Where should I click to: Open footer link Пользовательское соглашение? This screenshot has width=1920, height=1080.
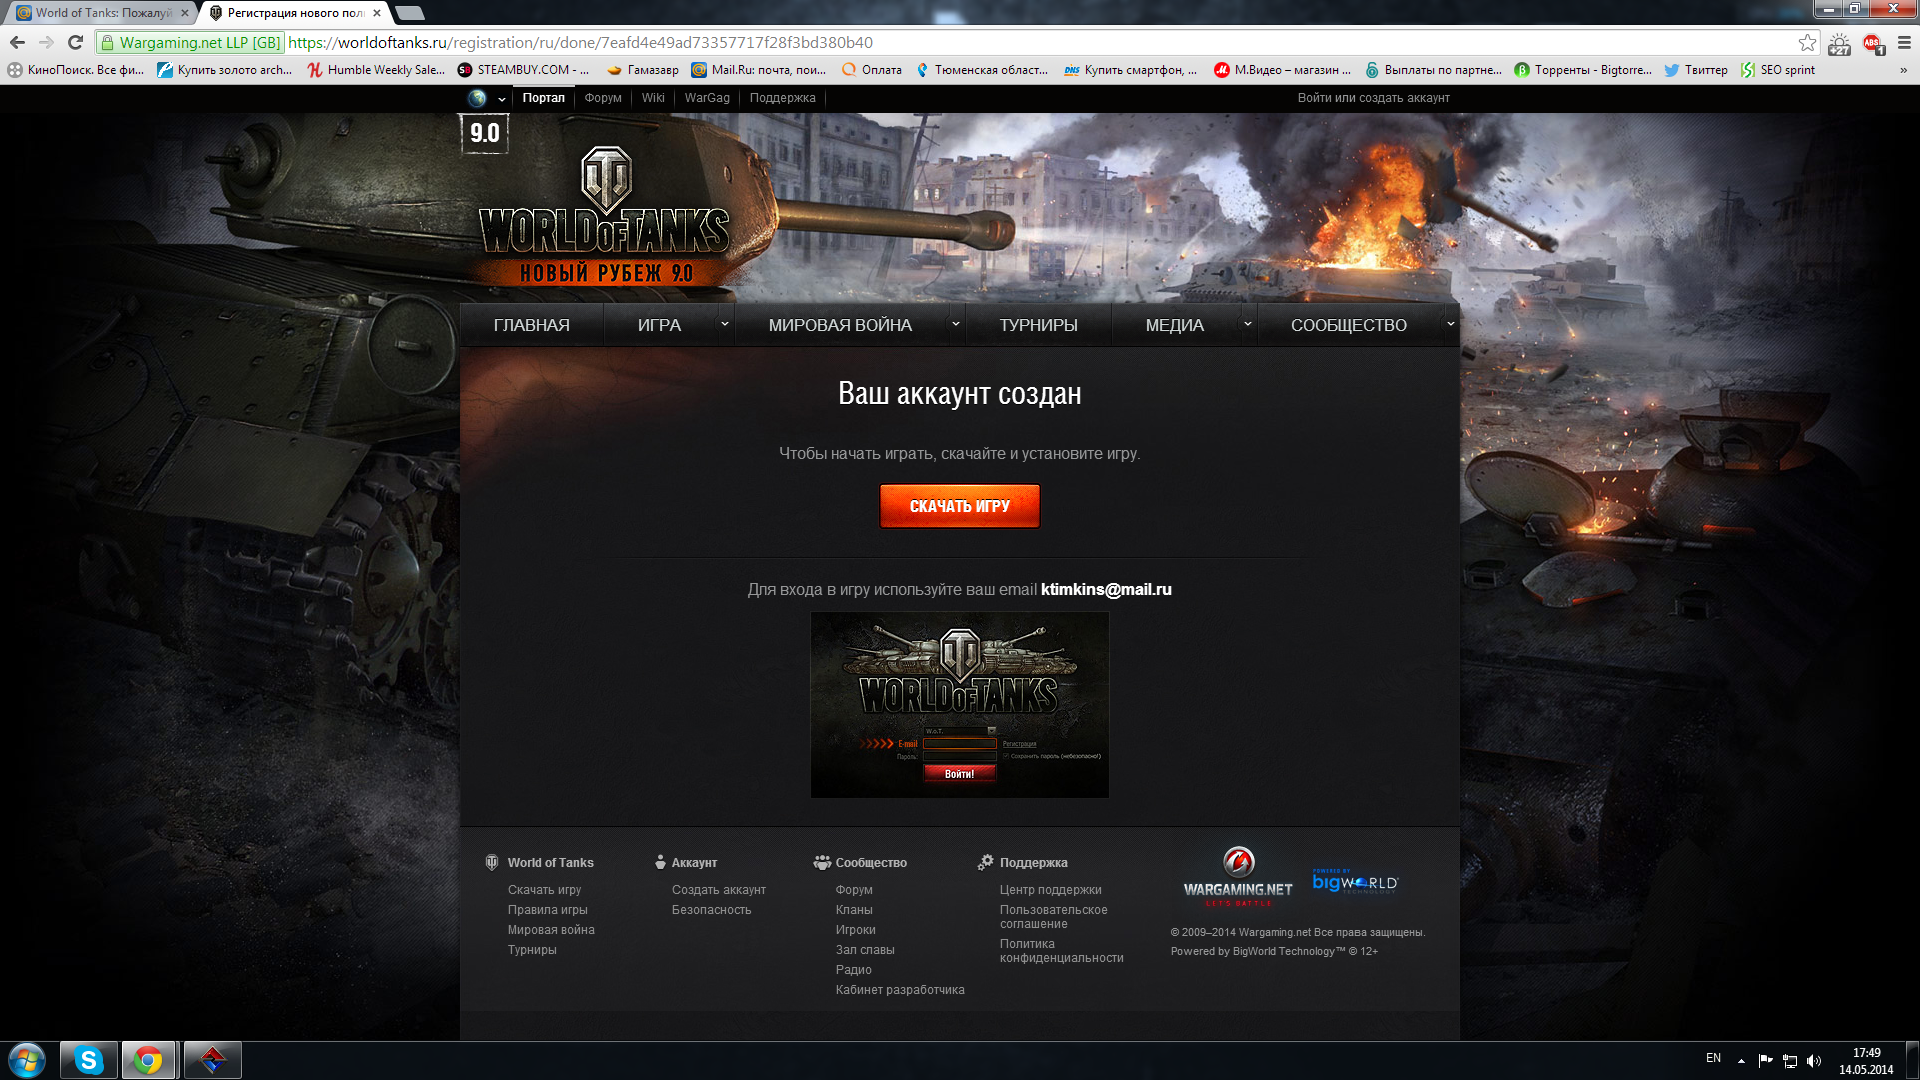pyautogui.click(x=1053, y=917)
